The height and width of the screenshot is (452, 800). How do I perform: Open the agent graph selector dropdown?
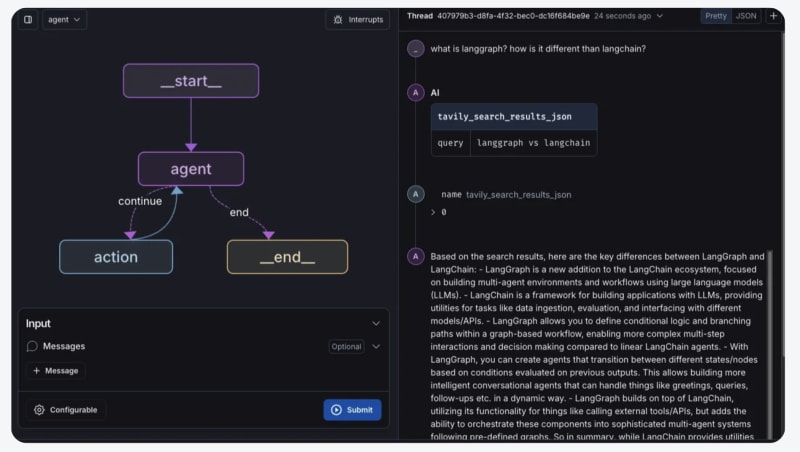click(x=65, y=19)
